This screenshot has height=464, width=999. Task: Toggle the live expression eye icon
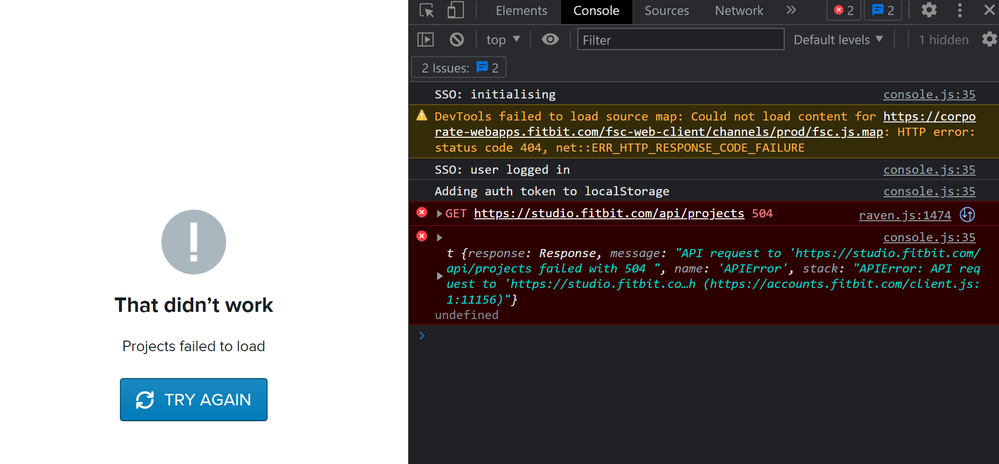click(x=550, y=40)
